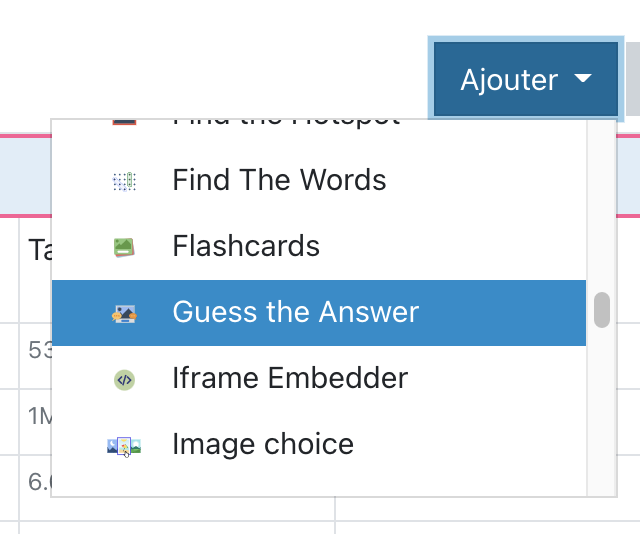Click the Iframe Embedder code icon
Image resolution: width=640 pixels, height=534 pixels.
pyautogui.click(x=124, y=379)
